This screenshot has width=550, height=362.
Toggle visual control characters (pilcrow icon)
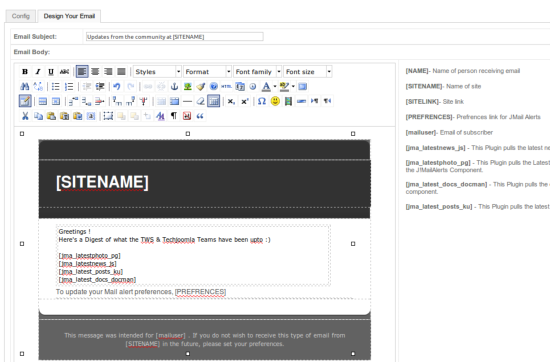pos(174,116)
